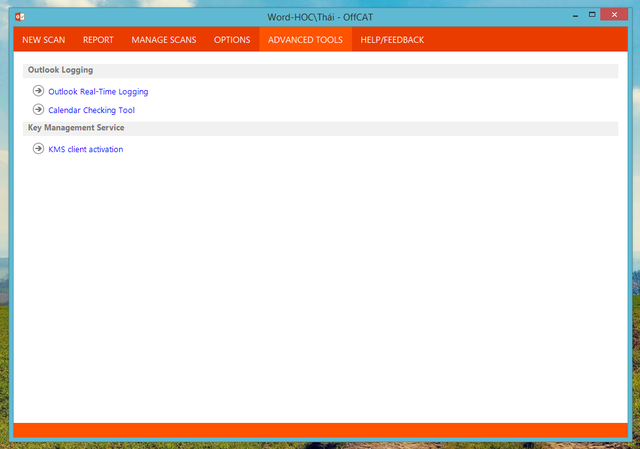Select the ADVANCED TOOLS tab
640x449 pixels.
click(305, 40)
